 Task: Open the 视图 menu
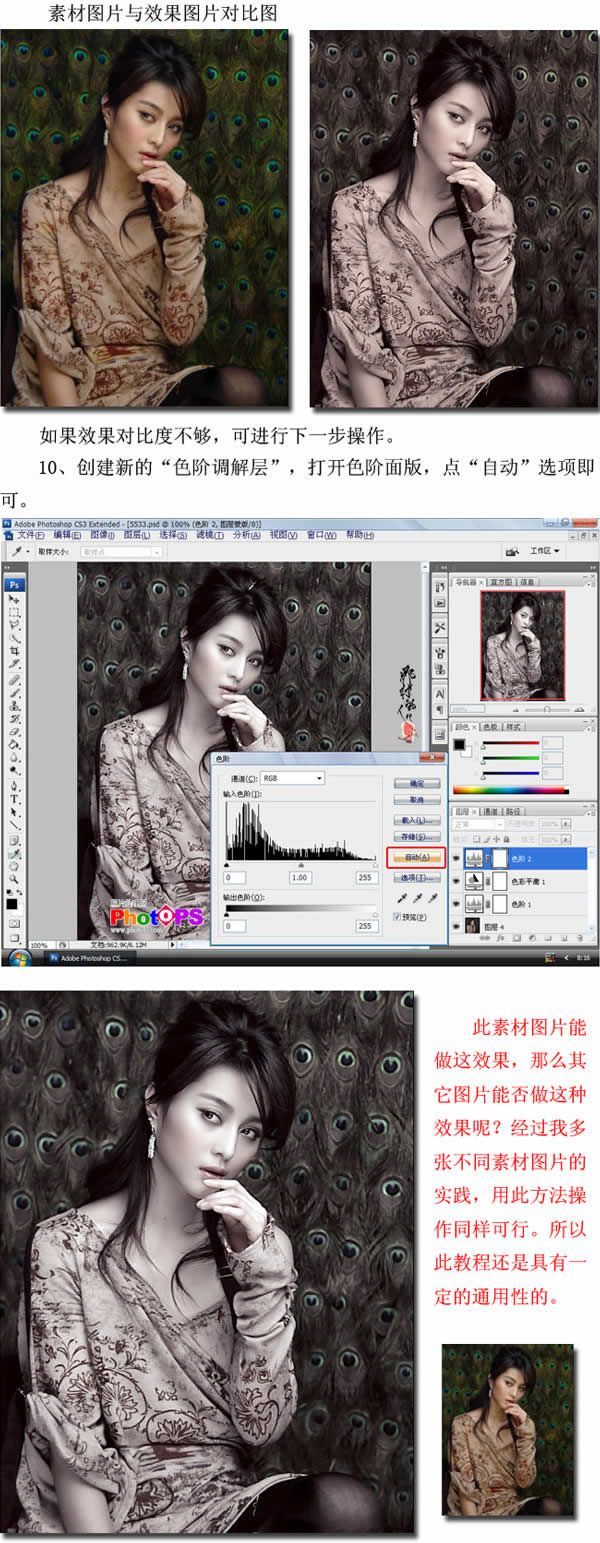click(x=283, y=535)
